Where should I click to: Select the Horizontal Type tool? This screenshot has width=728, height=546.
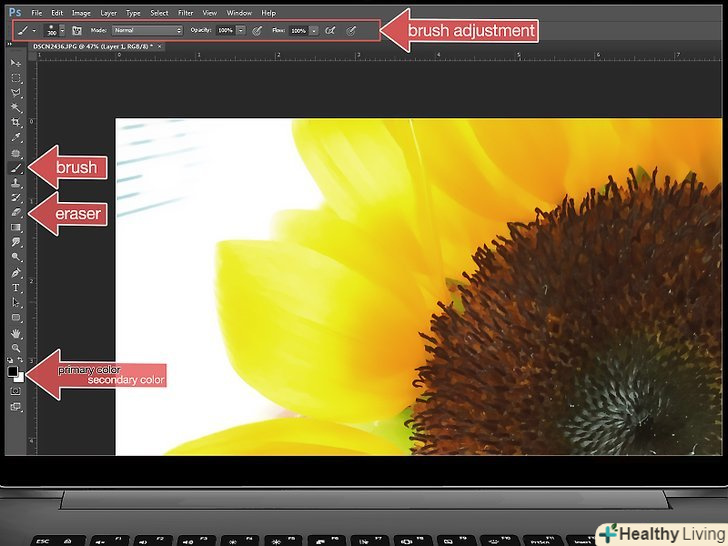coord(15,288)
